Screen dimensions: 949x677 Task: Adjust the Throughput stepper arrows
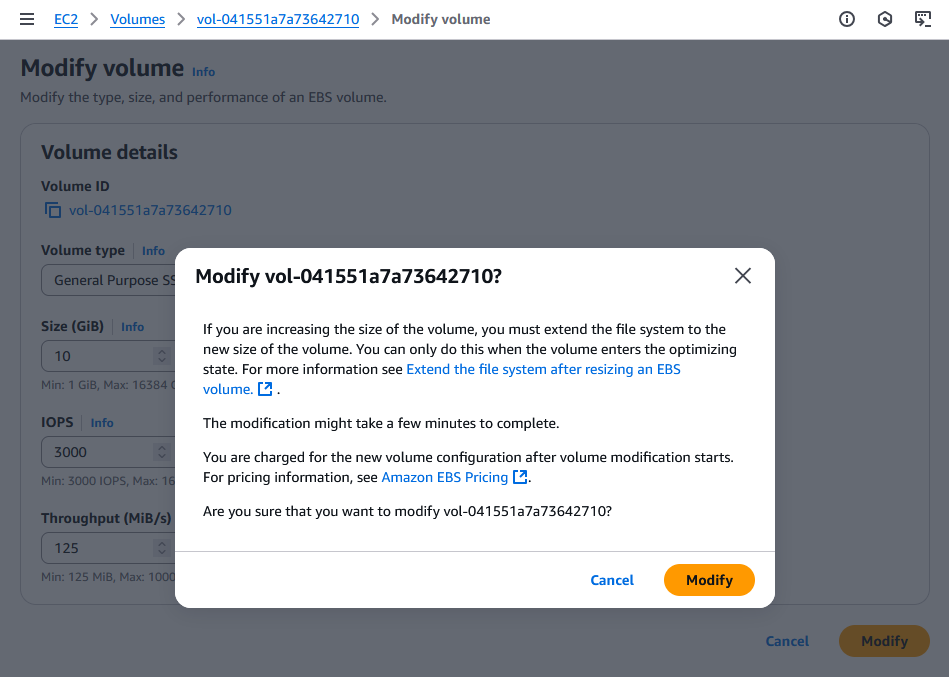pyautogui.click(x=162, y=548)
